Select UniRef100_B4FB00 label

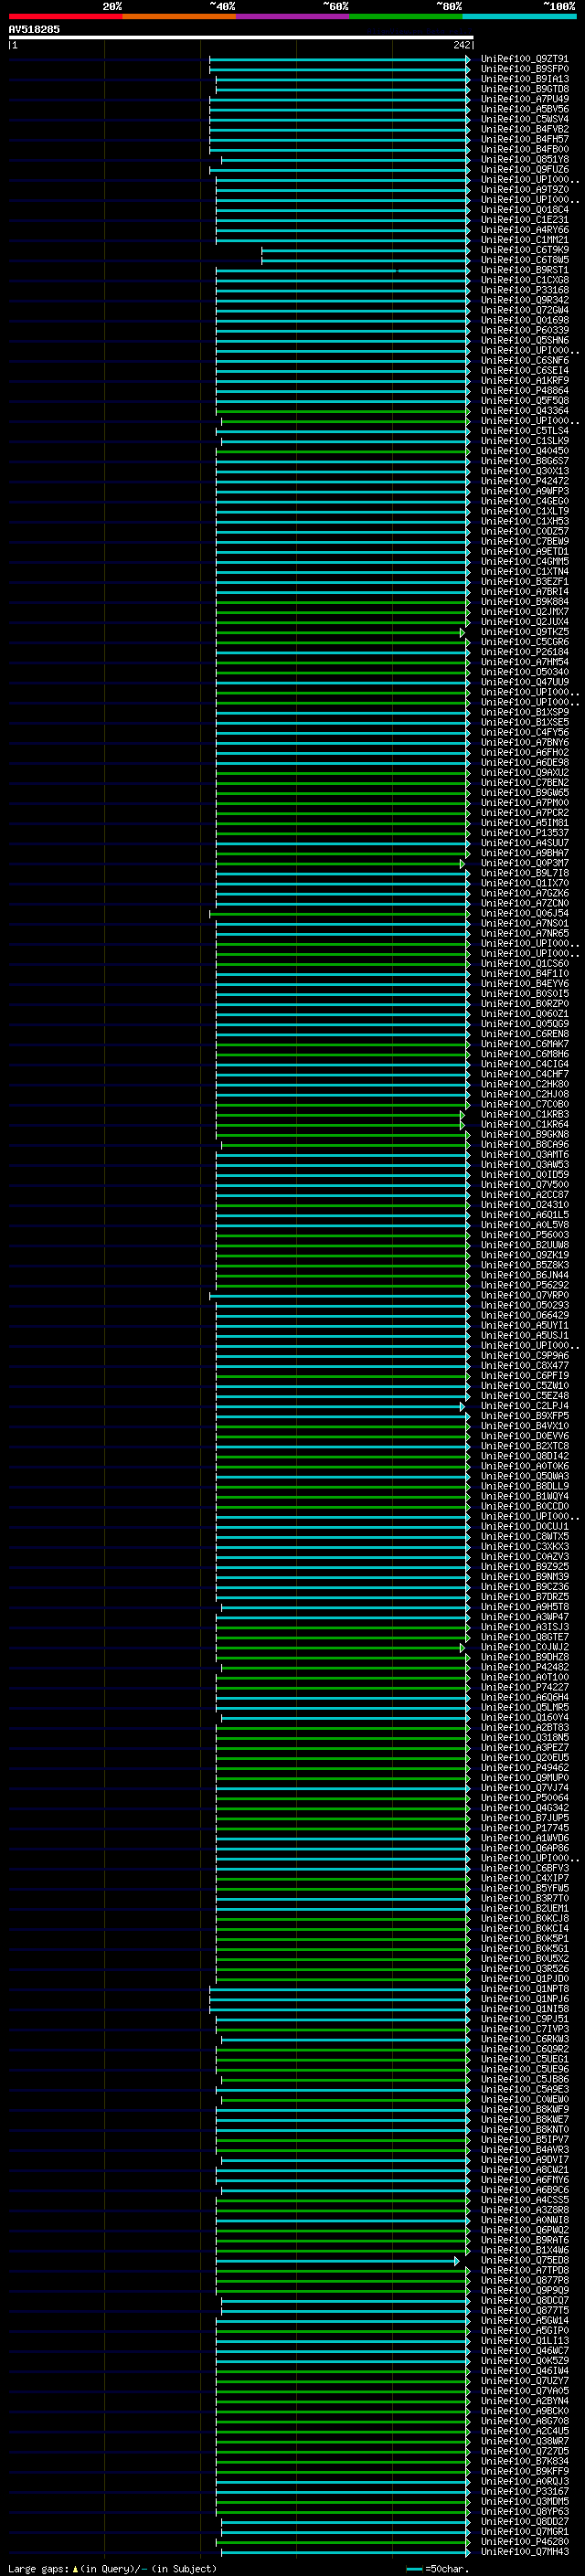click(524, 149)
